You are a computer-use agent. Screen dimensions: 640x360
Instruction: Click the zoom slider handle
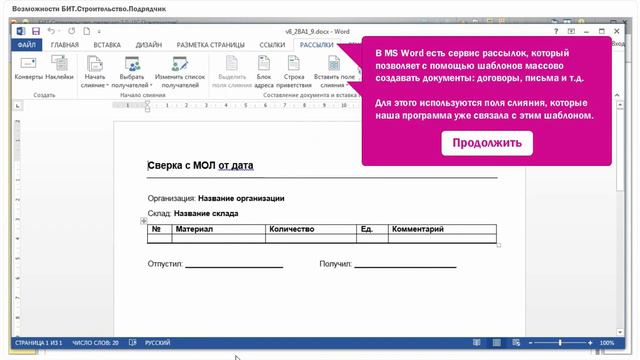tap(560, 343)
